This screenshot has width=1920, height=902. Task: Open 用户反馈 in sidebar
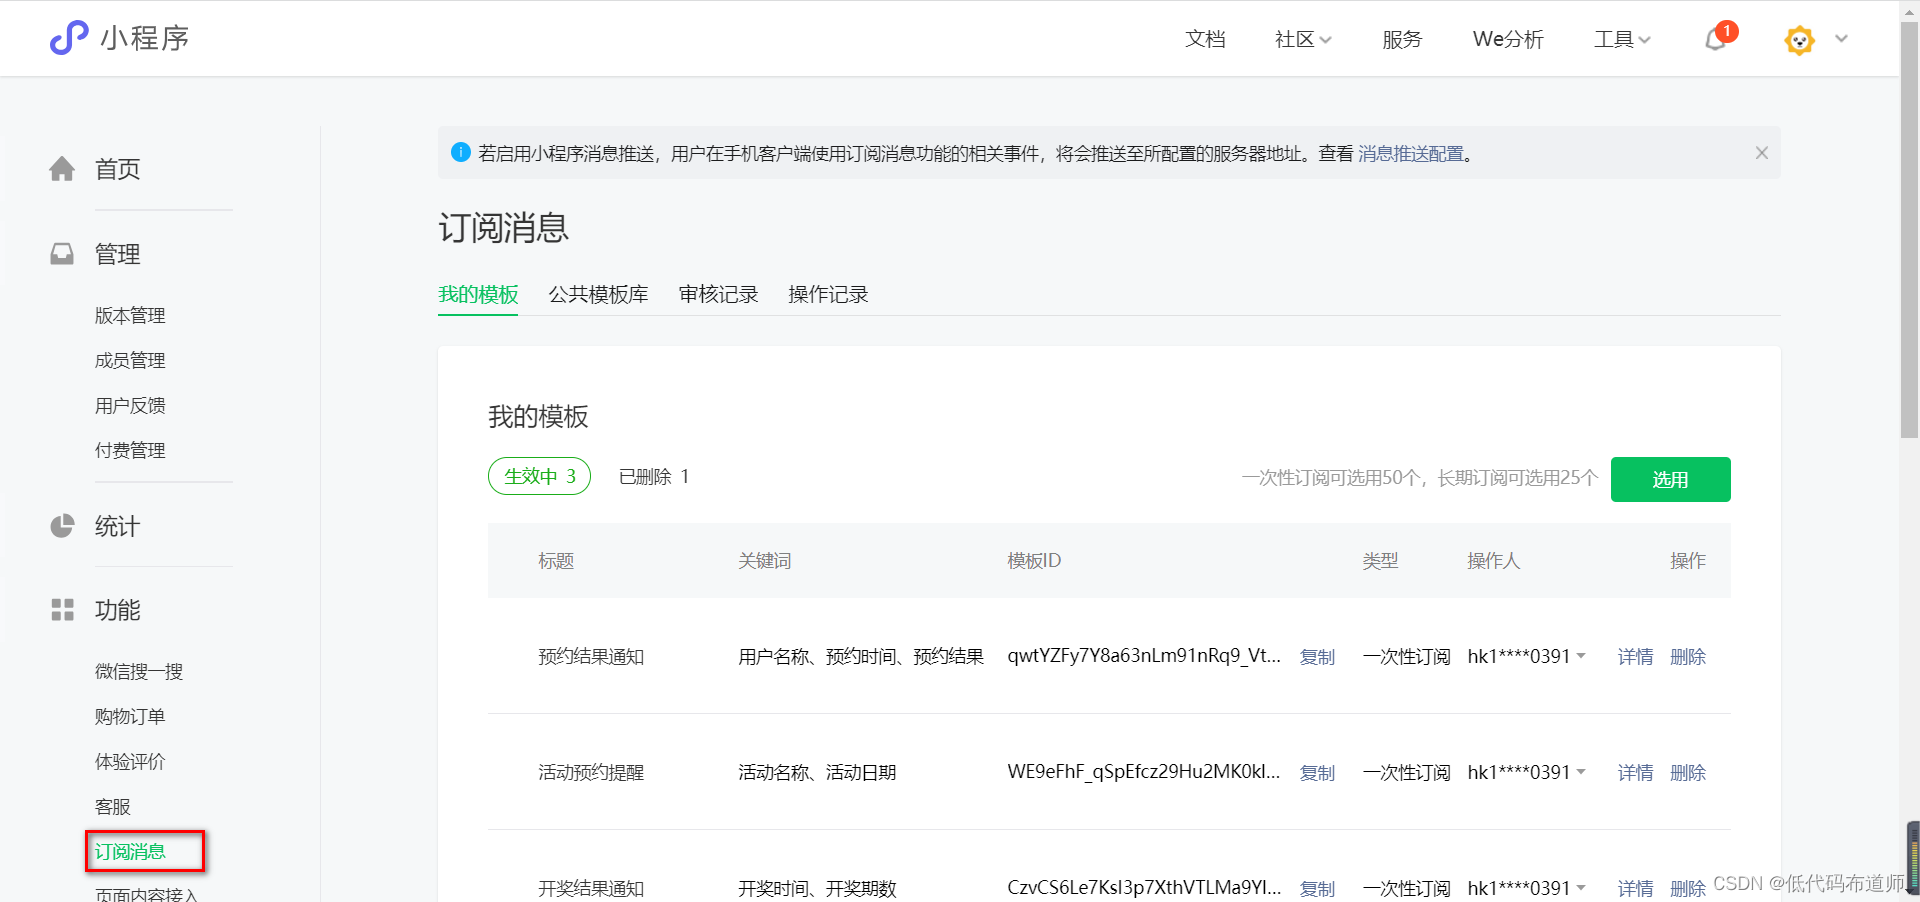point(130,405)
